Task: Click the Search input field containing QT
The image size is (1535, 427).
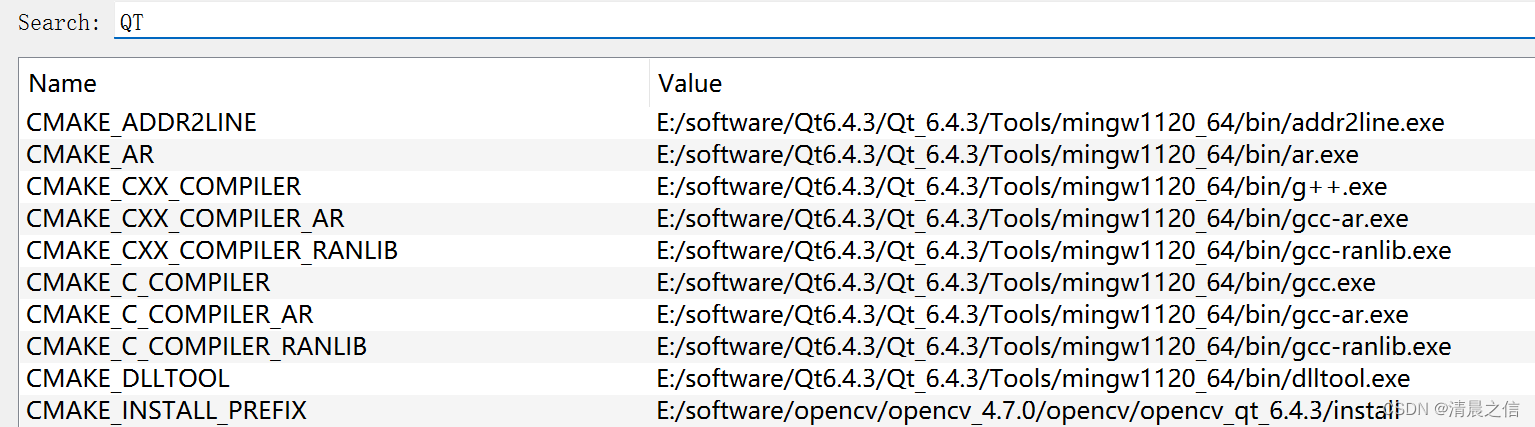Action: (824, 22)
